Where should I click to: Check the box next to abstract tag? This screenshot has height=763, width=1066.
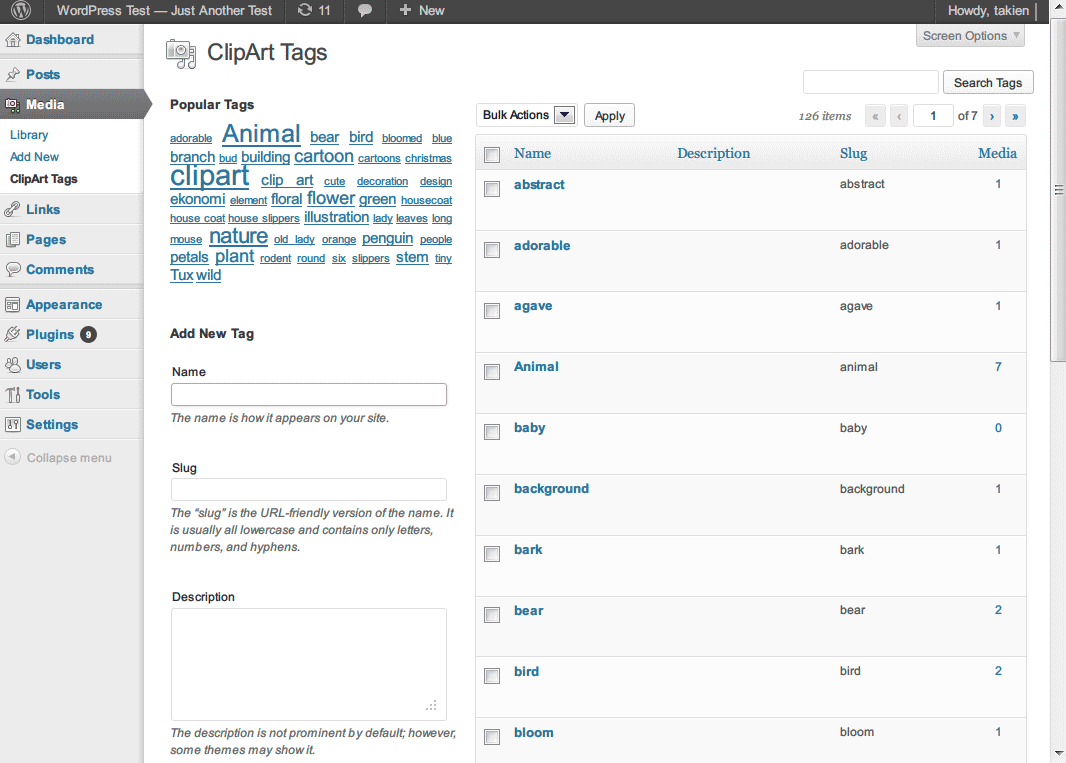[x=492, y=189]
